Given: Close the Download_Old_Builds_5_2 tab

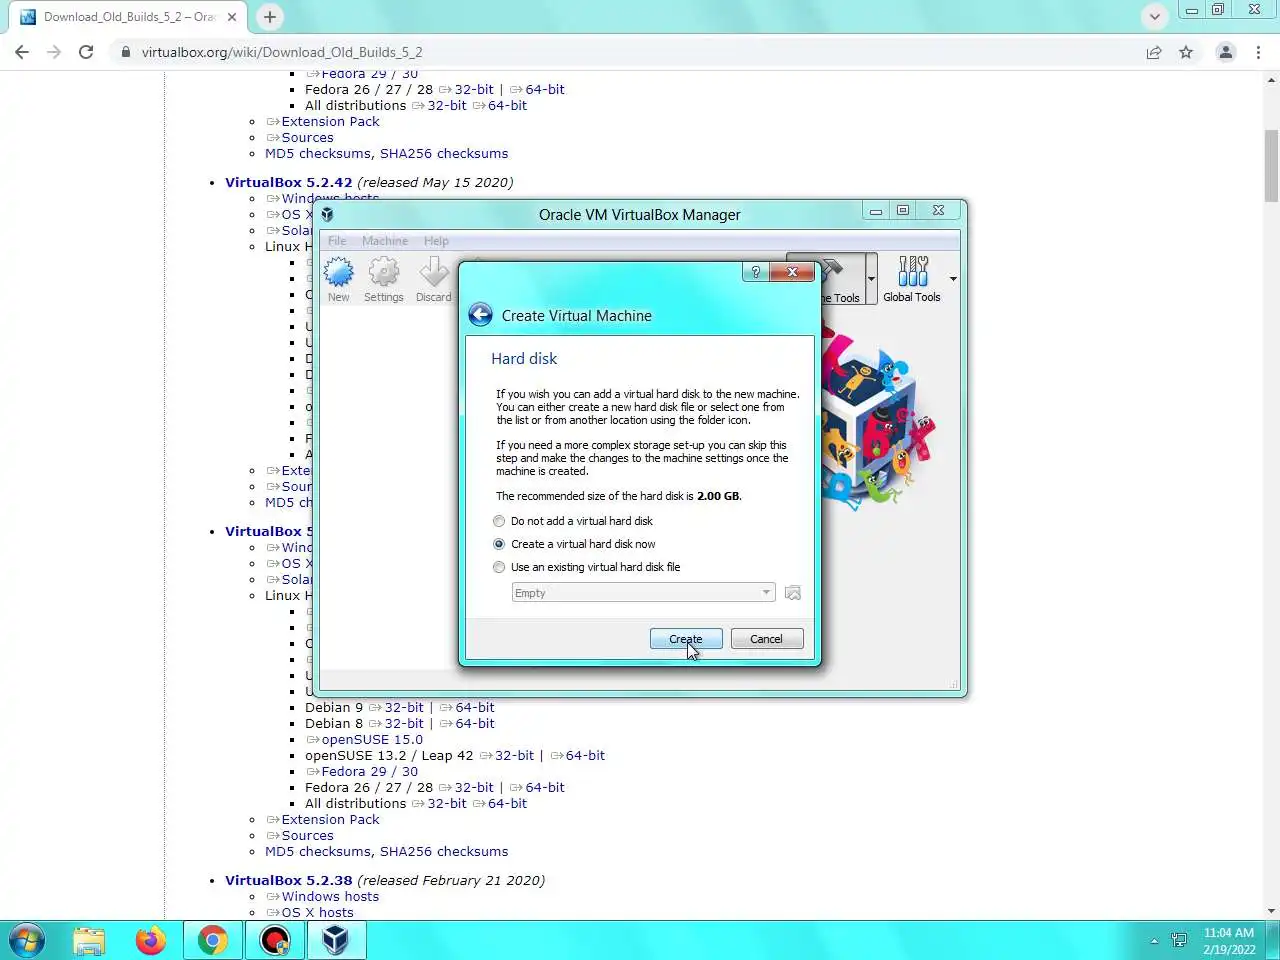Looking at the screenshot, I should tap(232, 17).
